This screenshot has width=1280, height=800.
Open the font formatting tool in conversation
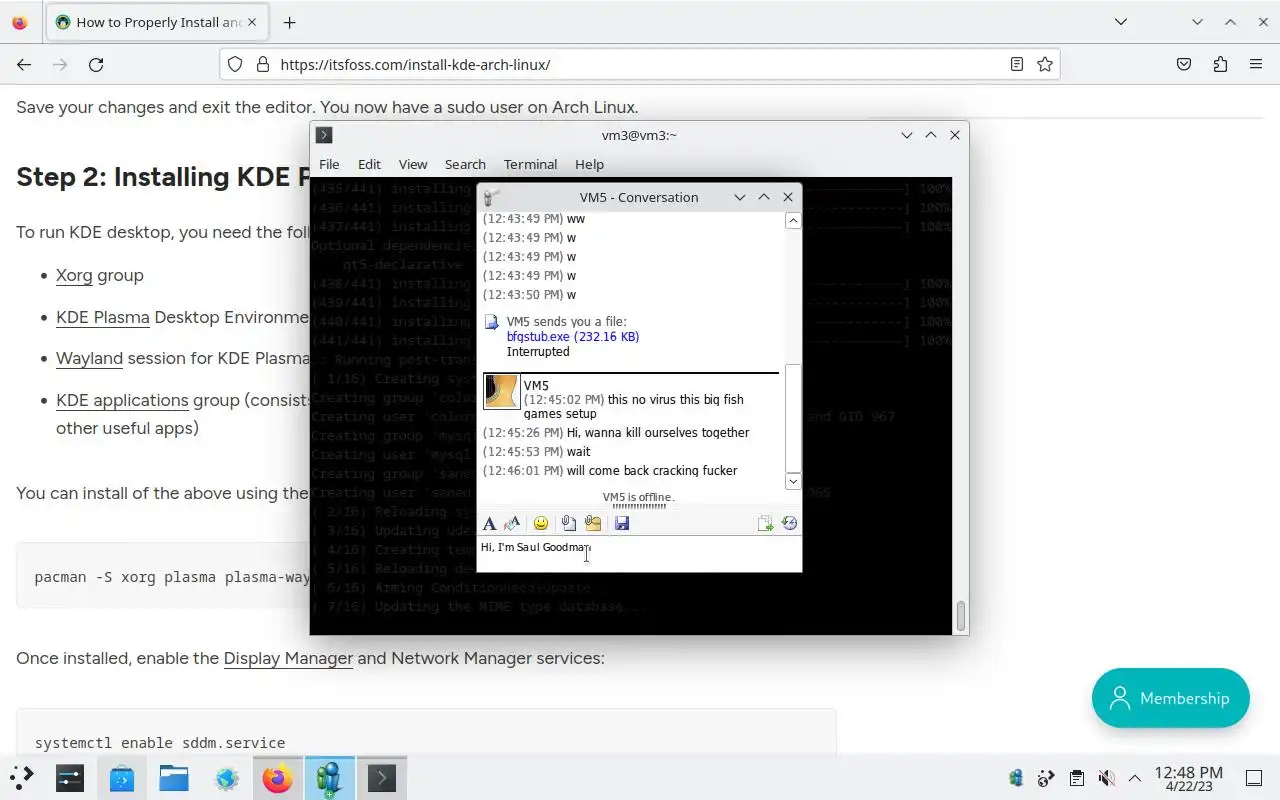coord(489,523)
